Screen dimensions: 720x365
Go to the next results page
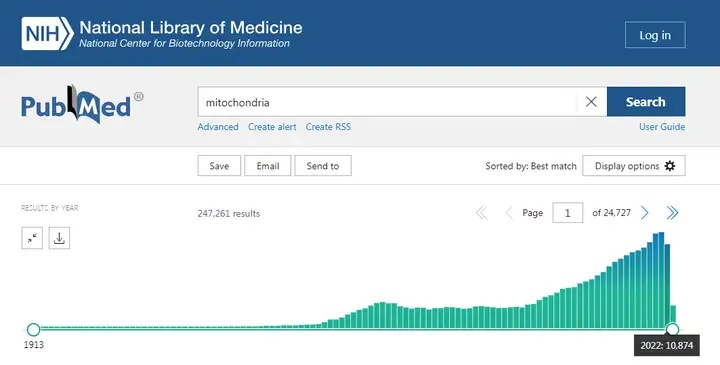coord(645,213)
